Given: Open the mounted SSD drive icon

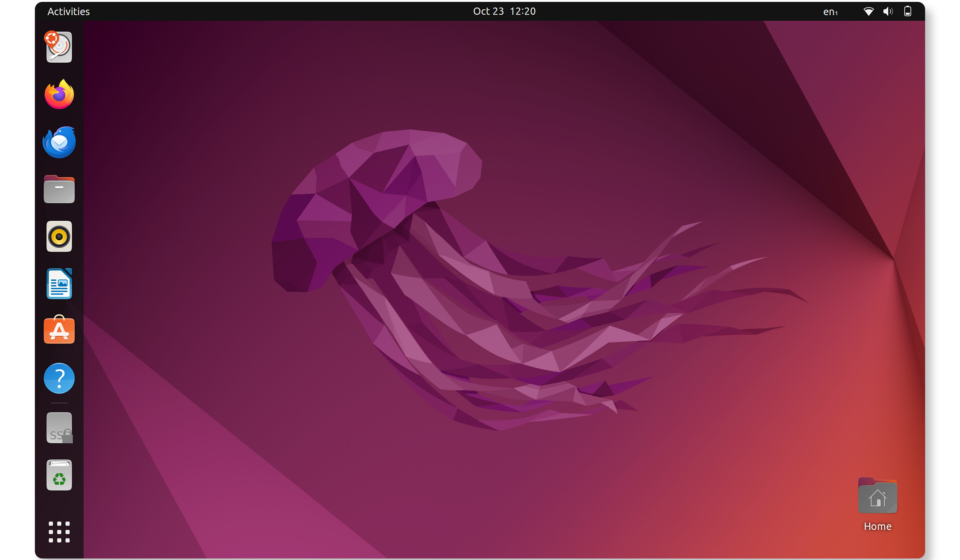Looking at the screenshot, I should click(59, 428).
